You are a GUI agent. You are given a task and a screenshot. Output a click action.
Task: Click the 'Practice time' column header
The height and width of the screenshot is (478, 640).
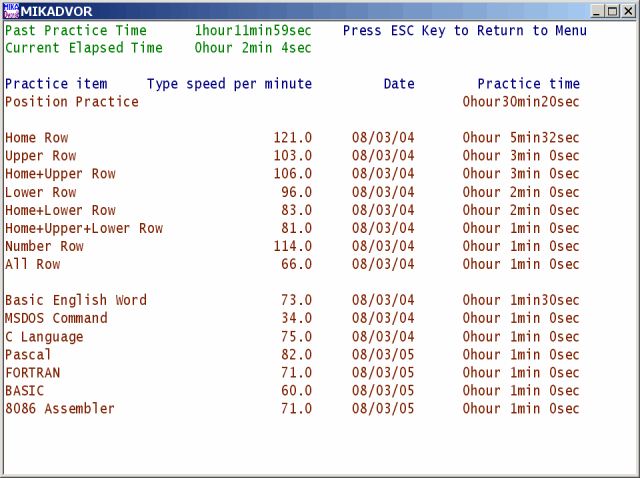pos(529,84)
